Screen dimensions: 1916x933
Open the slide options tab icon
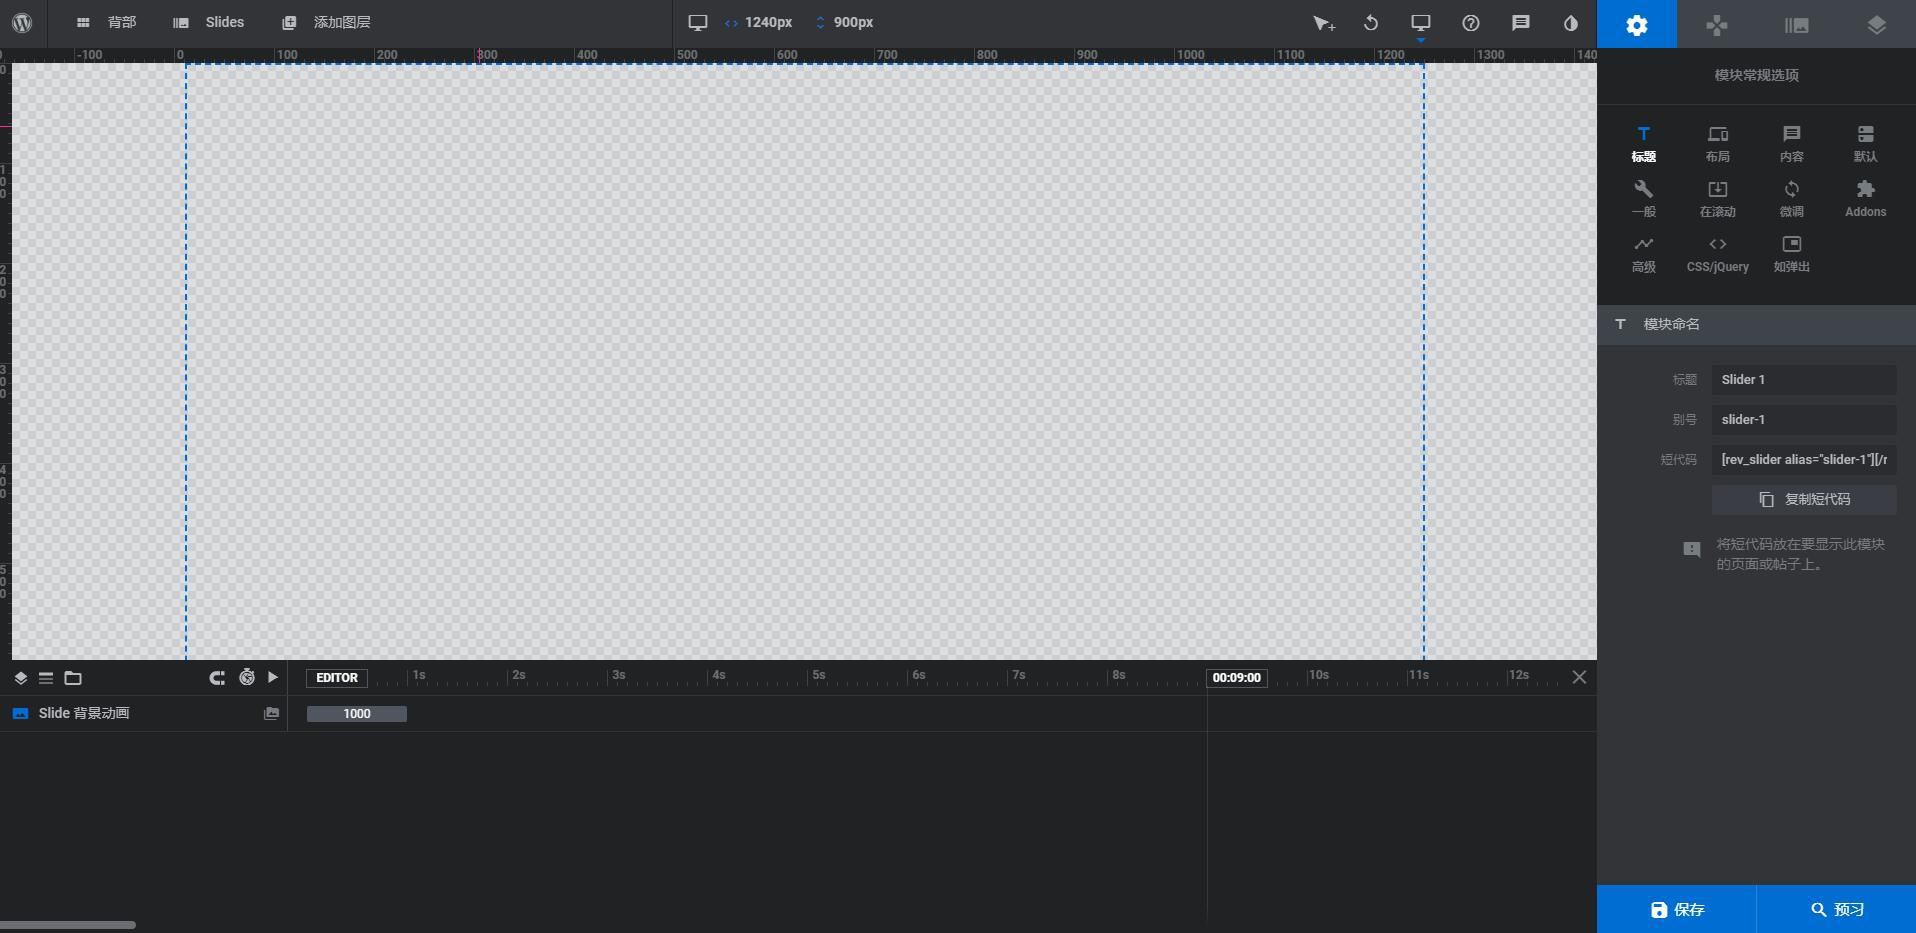(x=1796, y=25)
